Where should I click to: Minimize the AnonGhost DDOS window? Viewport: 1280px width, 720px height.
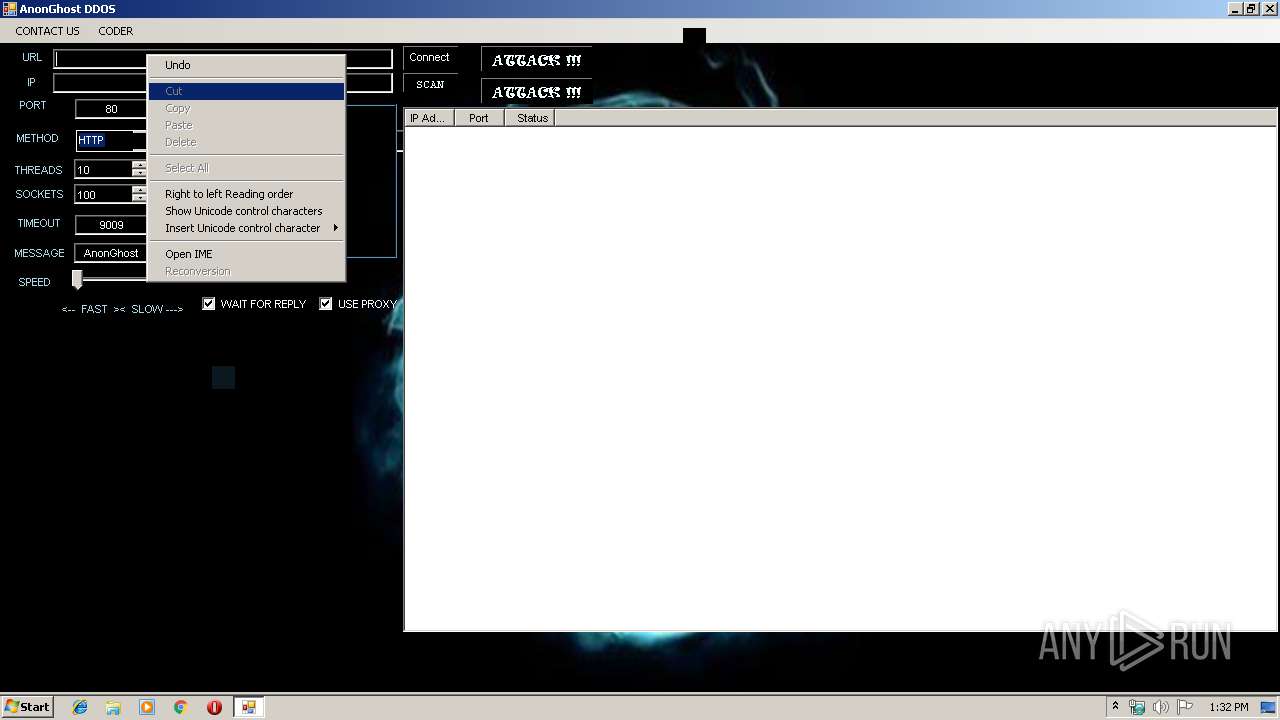(1235, 9)
